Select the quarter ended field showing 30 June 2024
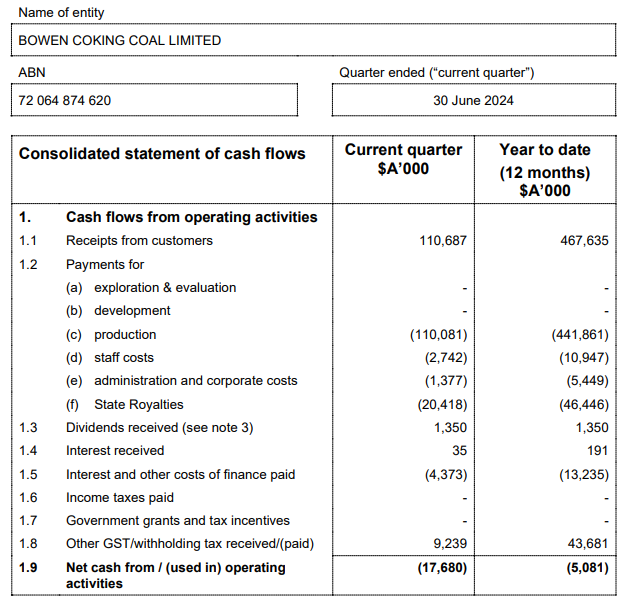Image resolution: width=622 pixels, height=602 pixels. pyautogui.click(x=473, y=100)
